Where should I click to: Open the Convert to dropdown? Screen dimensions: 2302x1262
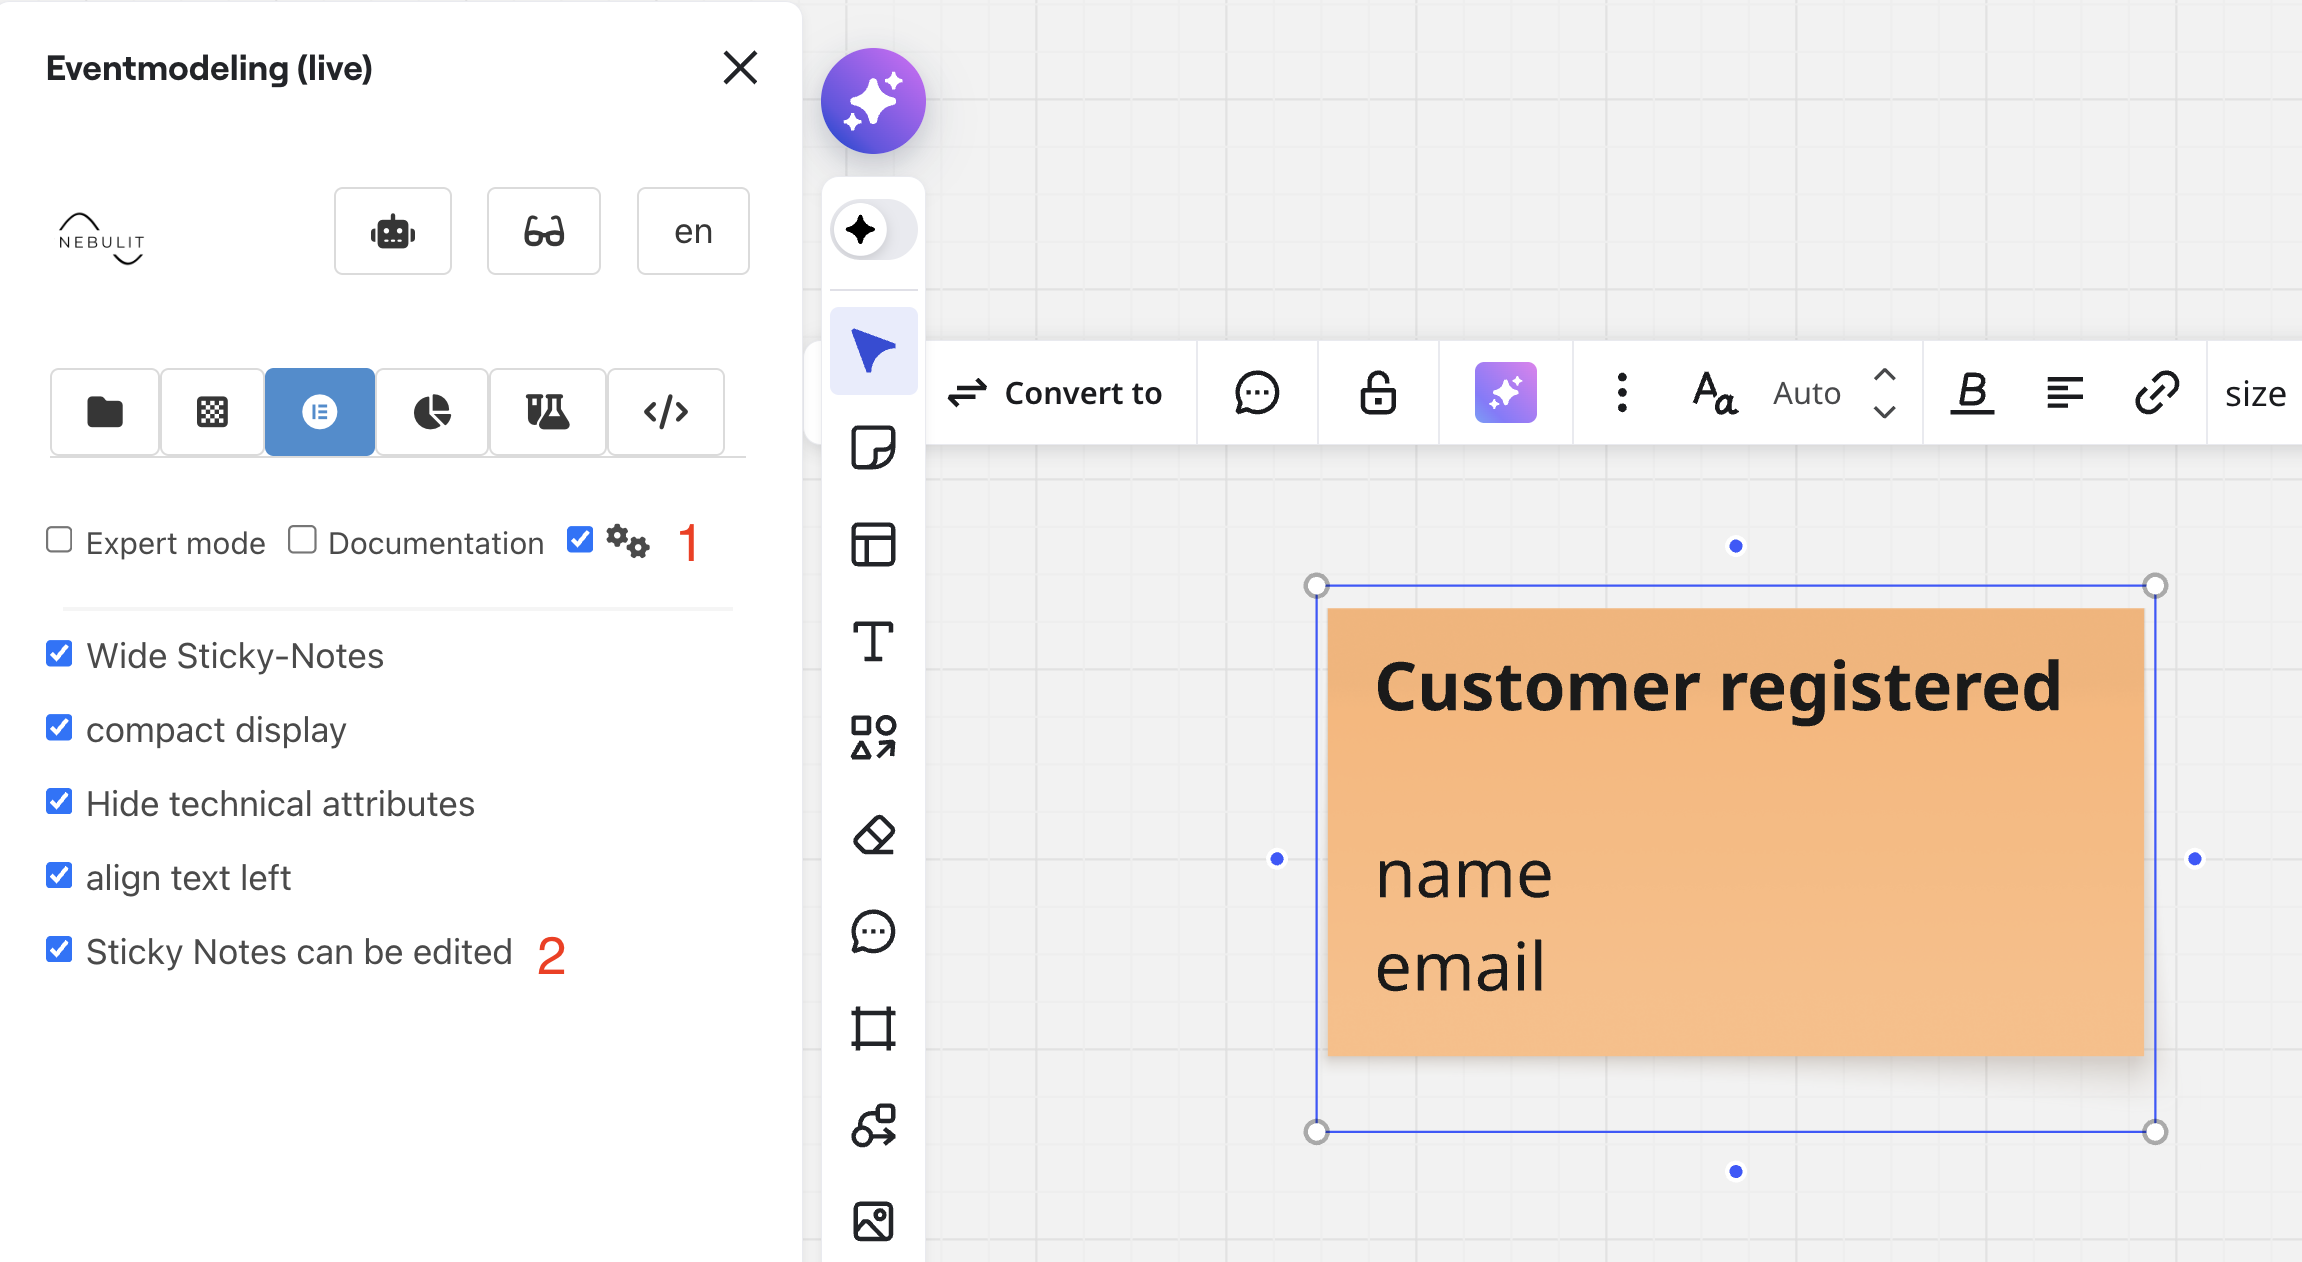[x=1056, y=393]
